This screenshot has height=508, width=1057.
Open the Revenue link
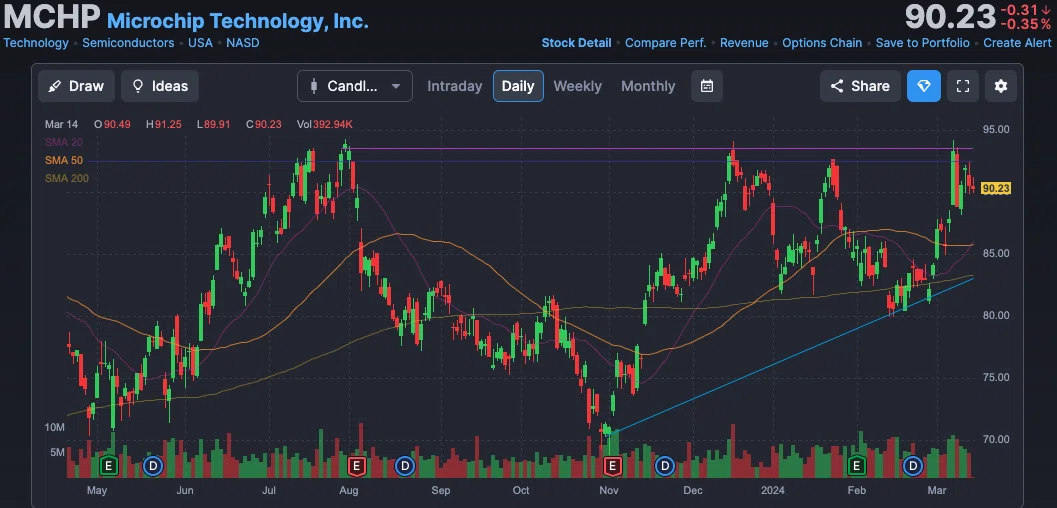point(744,42)
